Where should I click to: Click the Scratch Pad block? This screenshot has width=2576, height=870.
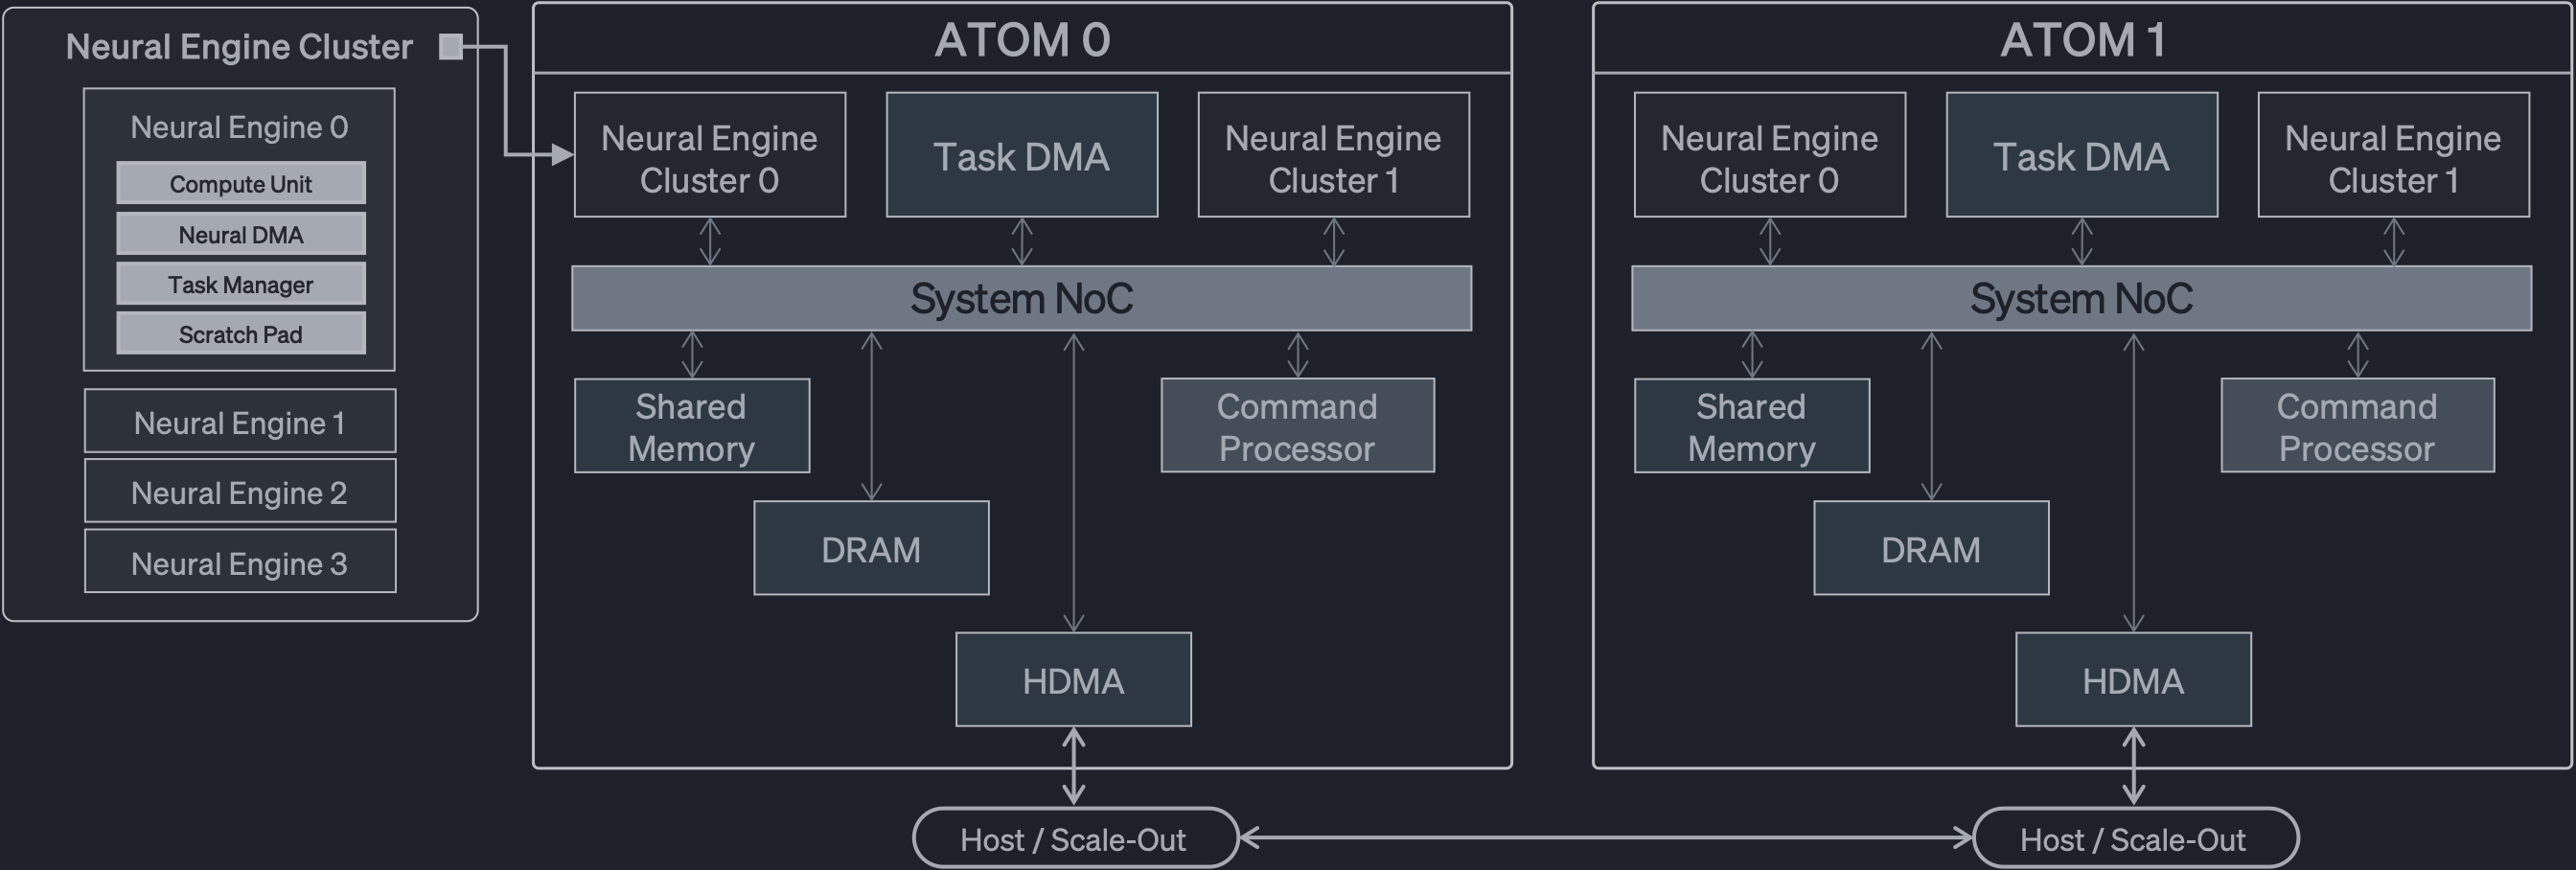click(x=241, y=334)
